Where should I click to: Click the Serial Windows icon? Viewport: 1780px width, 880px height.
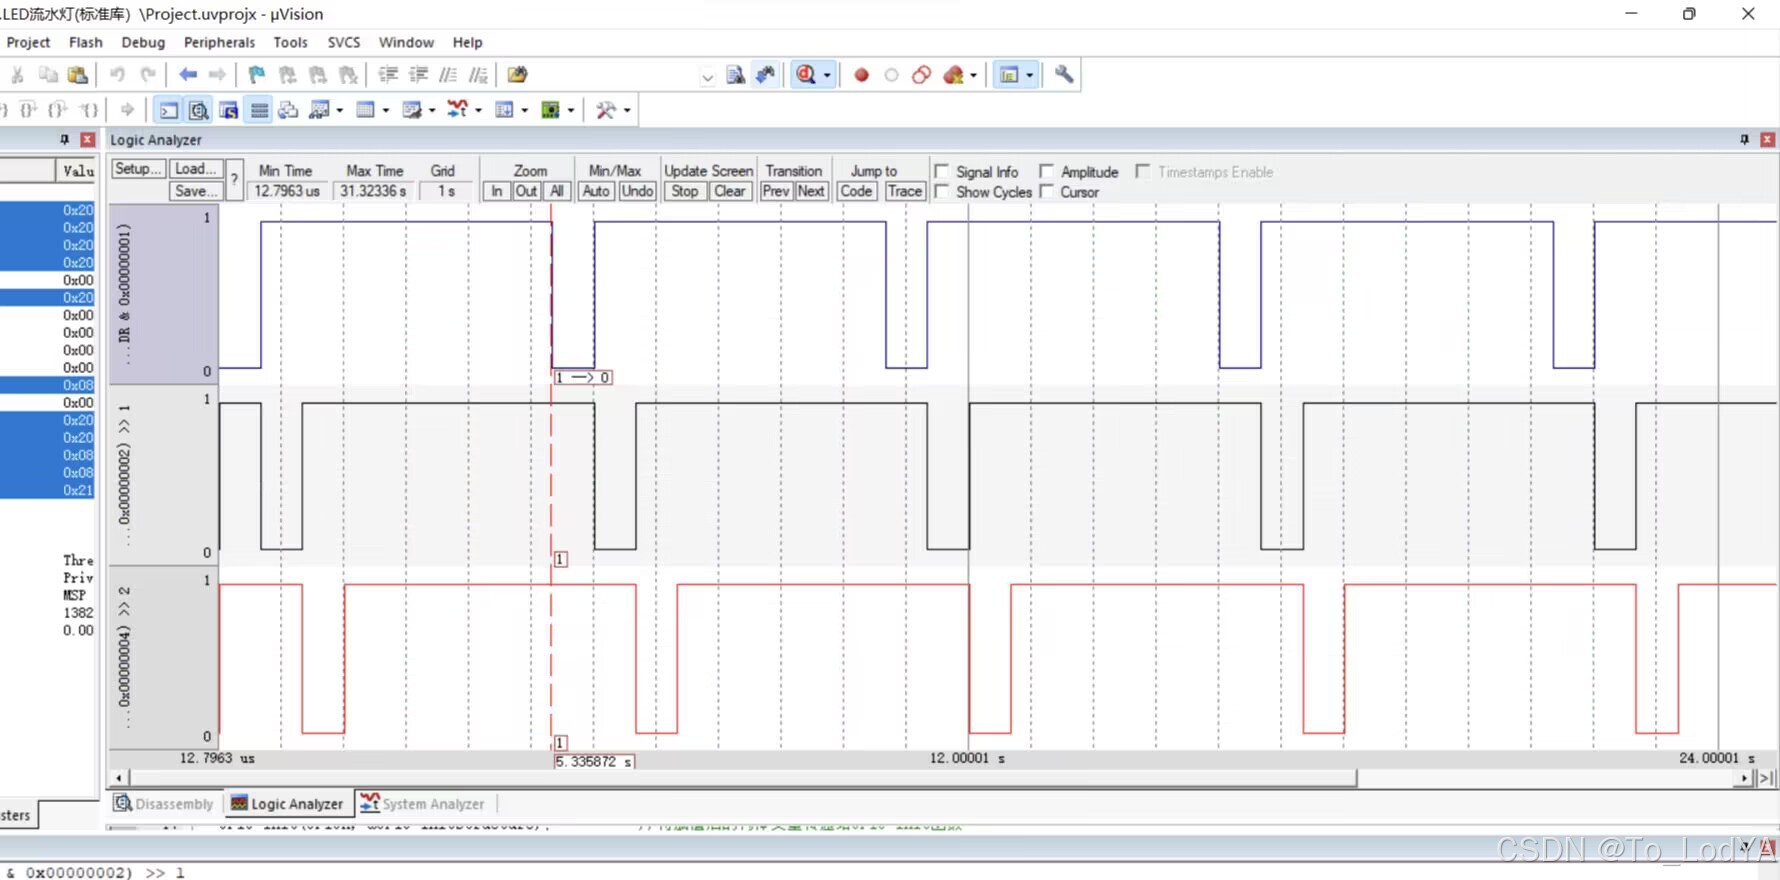pos(411,110)
